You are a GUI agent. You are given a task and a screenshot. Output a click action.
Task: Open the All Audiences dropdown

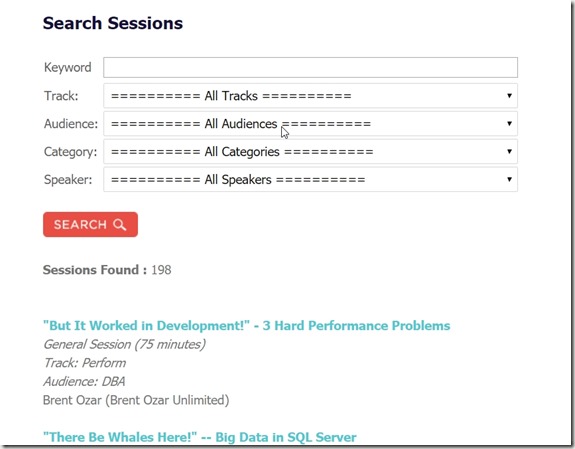(310, 124)
